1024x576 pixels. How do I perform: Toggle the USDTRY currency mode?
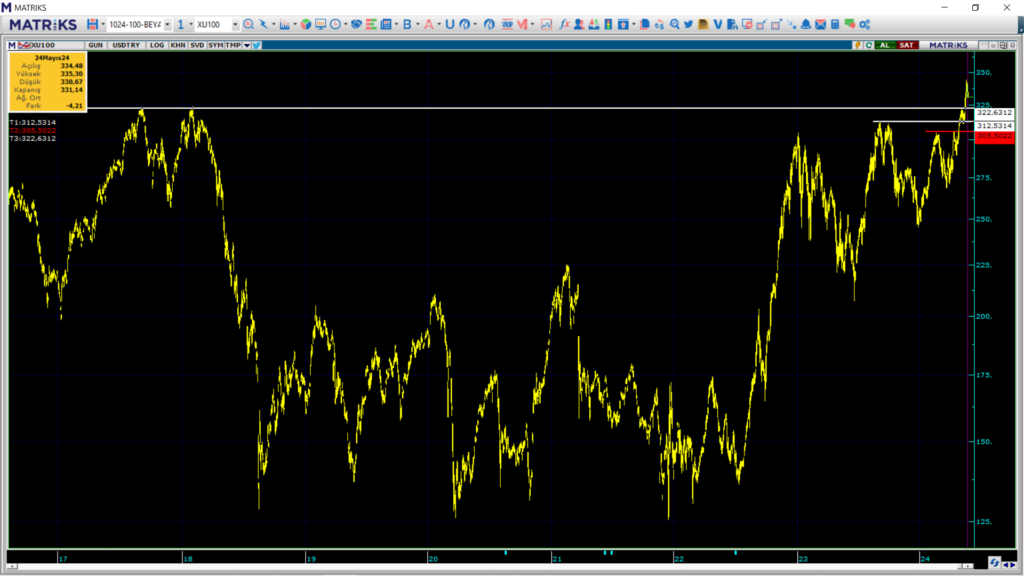click(x=127, y=45)
